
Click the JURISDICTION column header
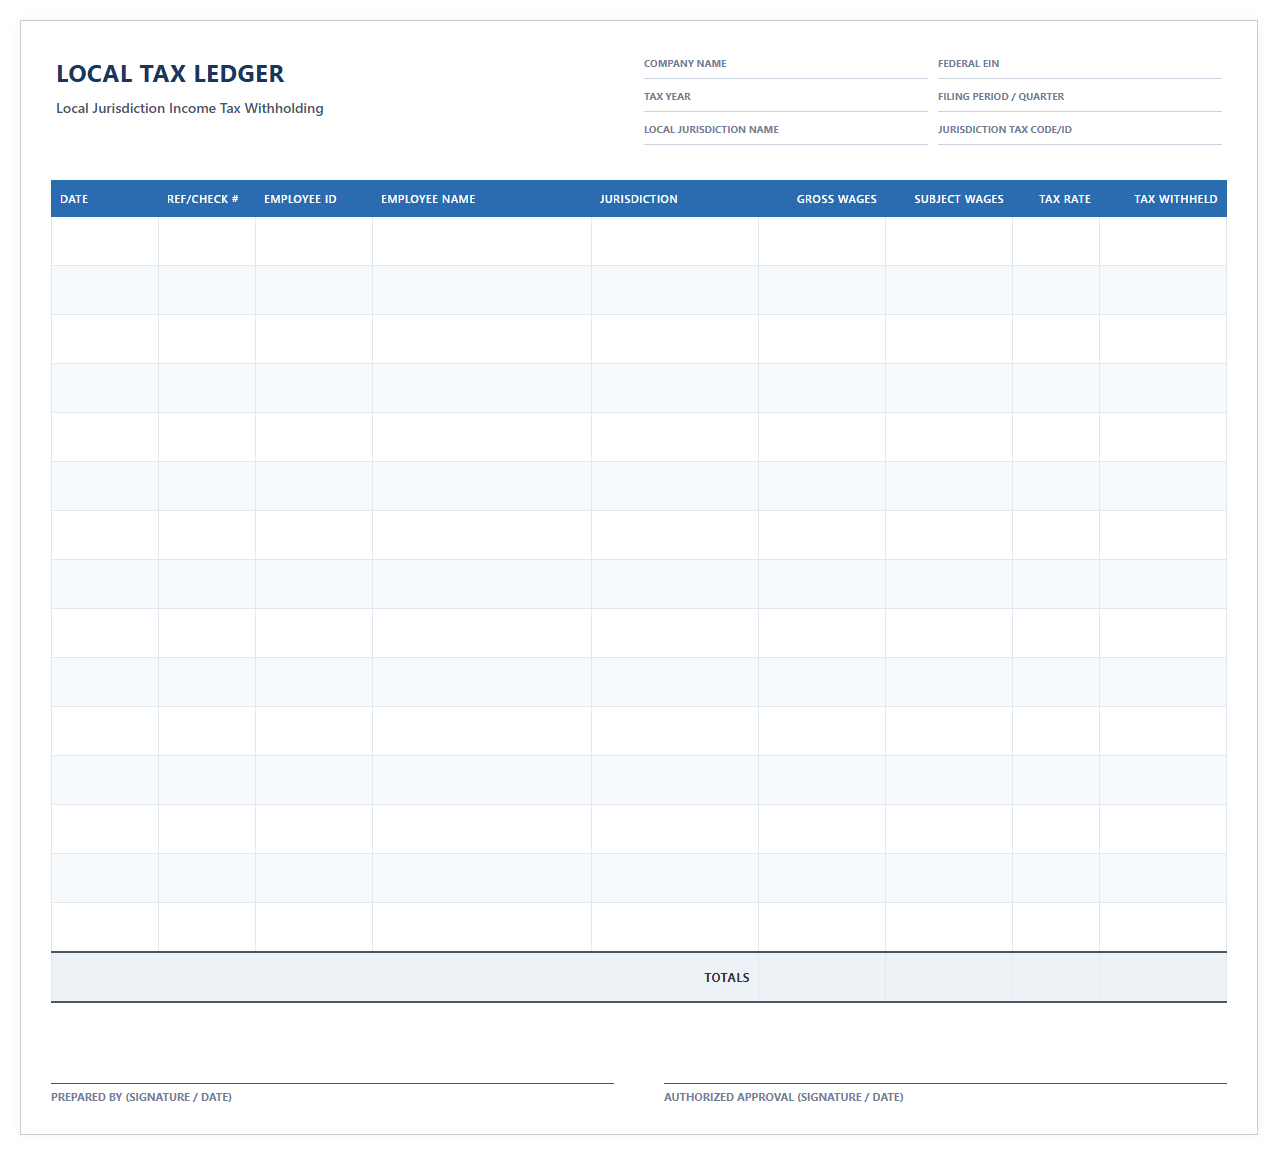coord(675,199)
